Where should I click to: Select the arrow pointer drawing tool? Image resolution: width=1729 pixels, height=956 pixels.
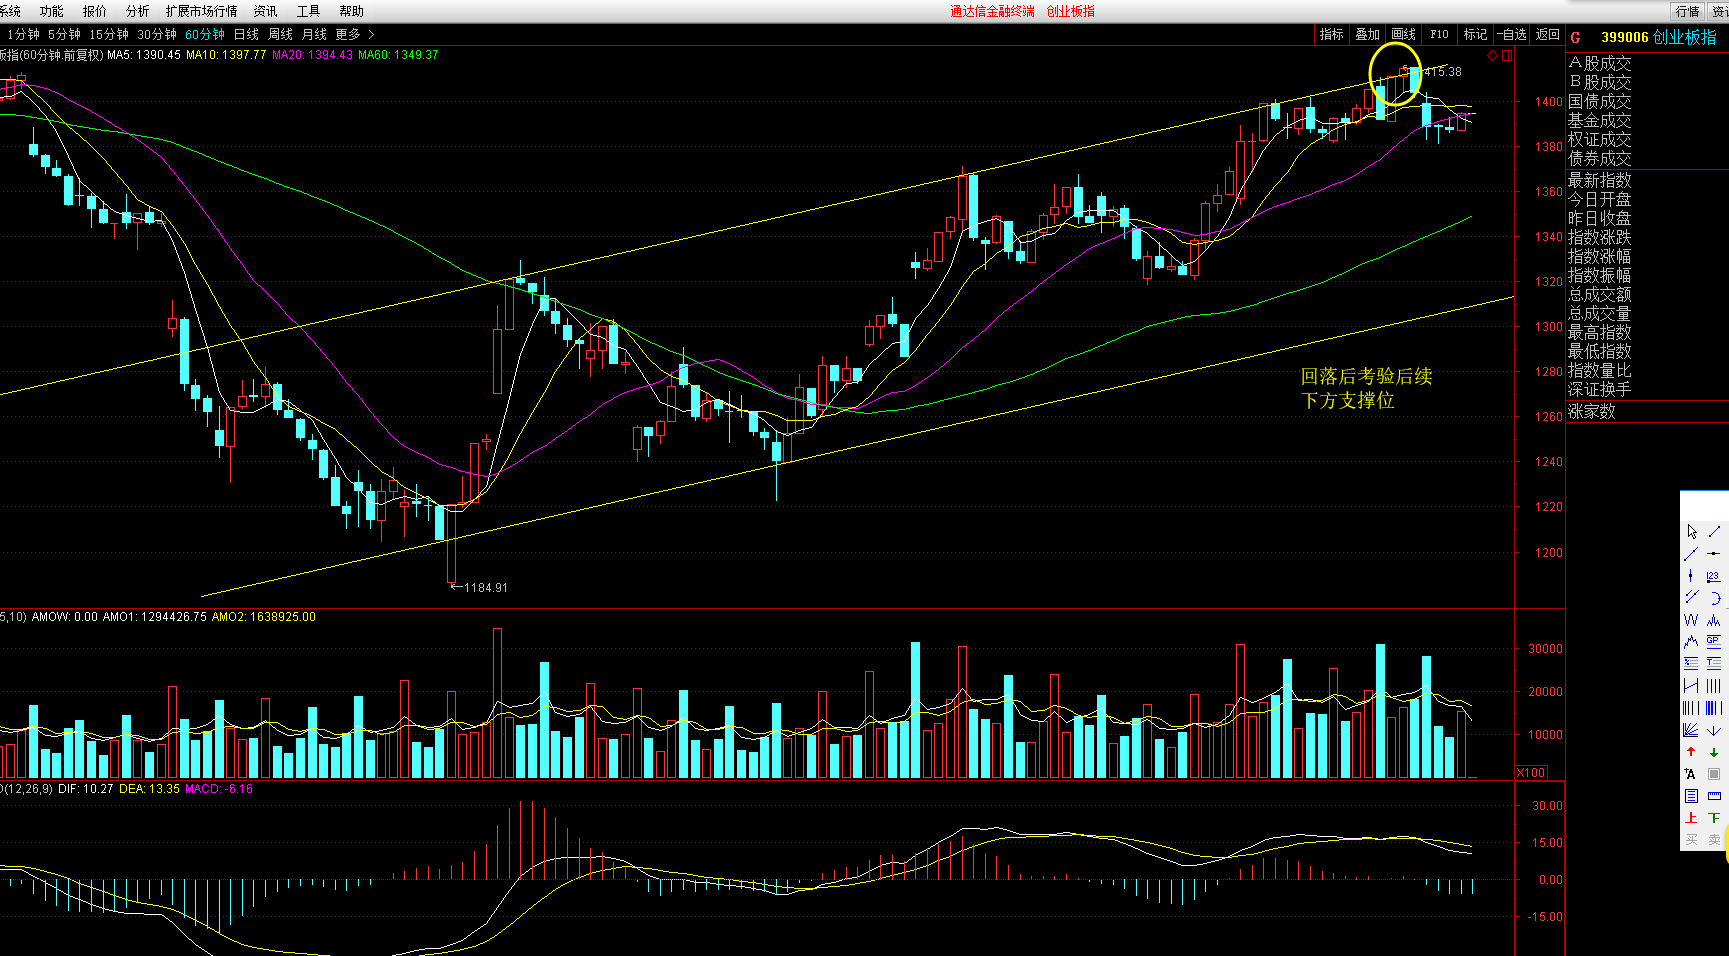point(1691,532)
